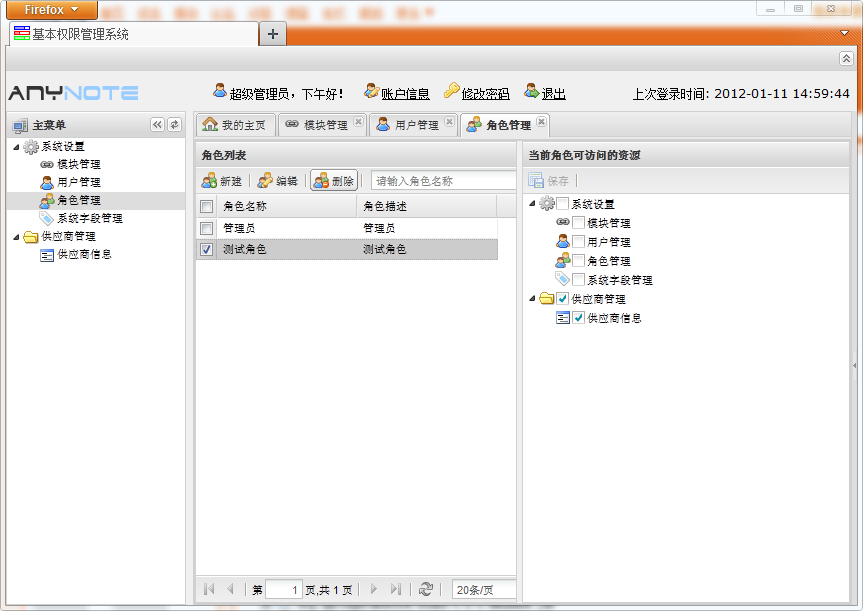Screen dimensions: 863x611
Task: Uncheck the 测试角色 row checkbox
Action: point(206,249)
